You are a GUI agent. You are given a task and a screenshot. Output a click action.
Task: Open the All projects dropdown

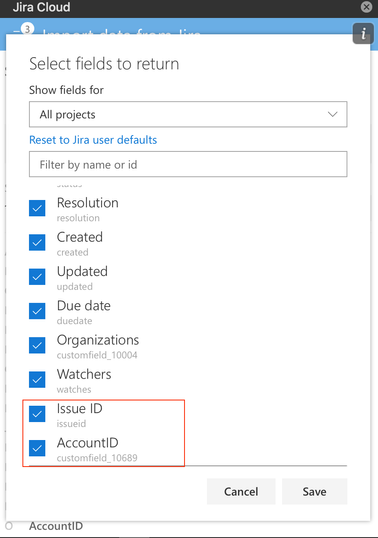pyautogui.click(x=188, y=114)
